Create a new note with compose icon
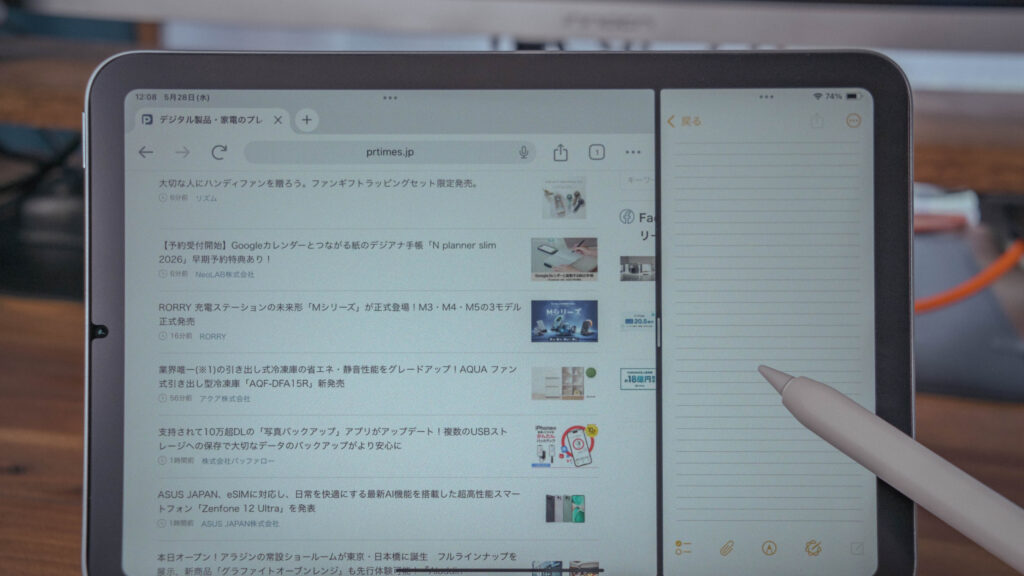This screenshot has height=576, width=1024. point(856,548)
